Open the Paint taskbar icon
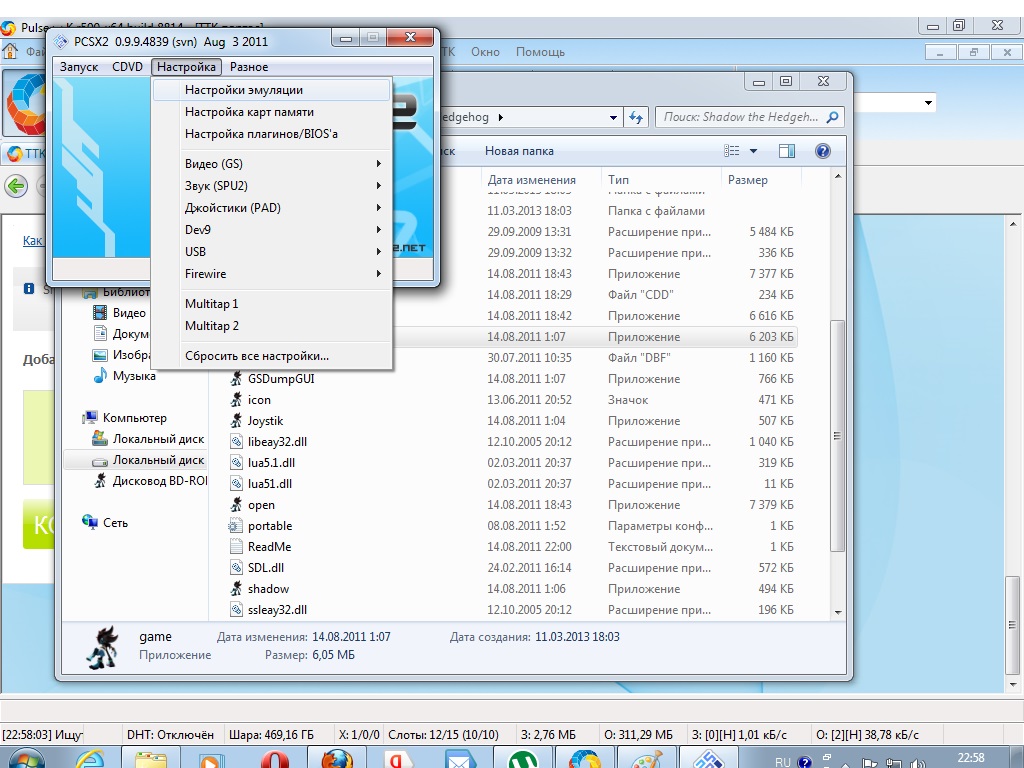 645,759
